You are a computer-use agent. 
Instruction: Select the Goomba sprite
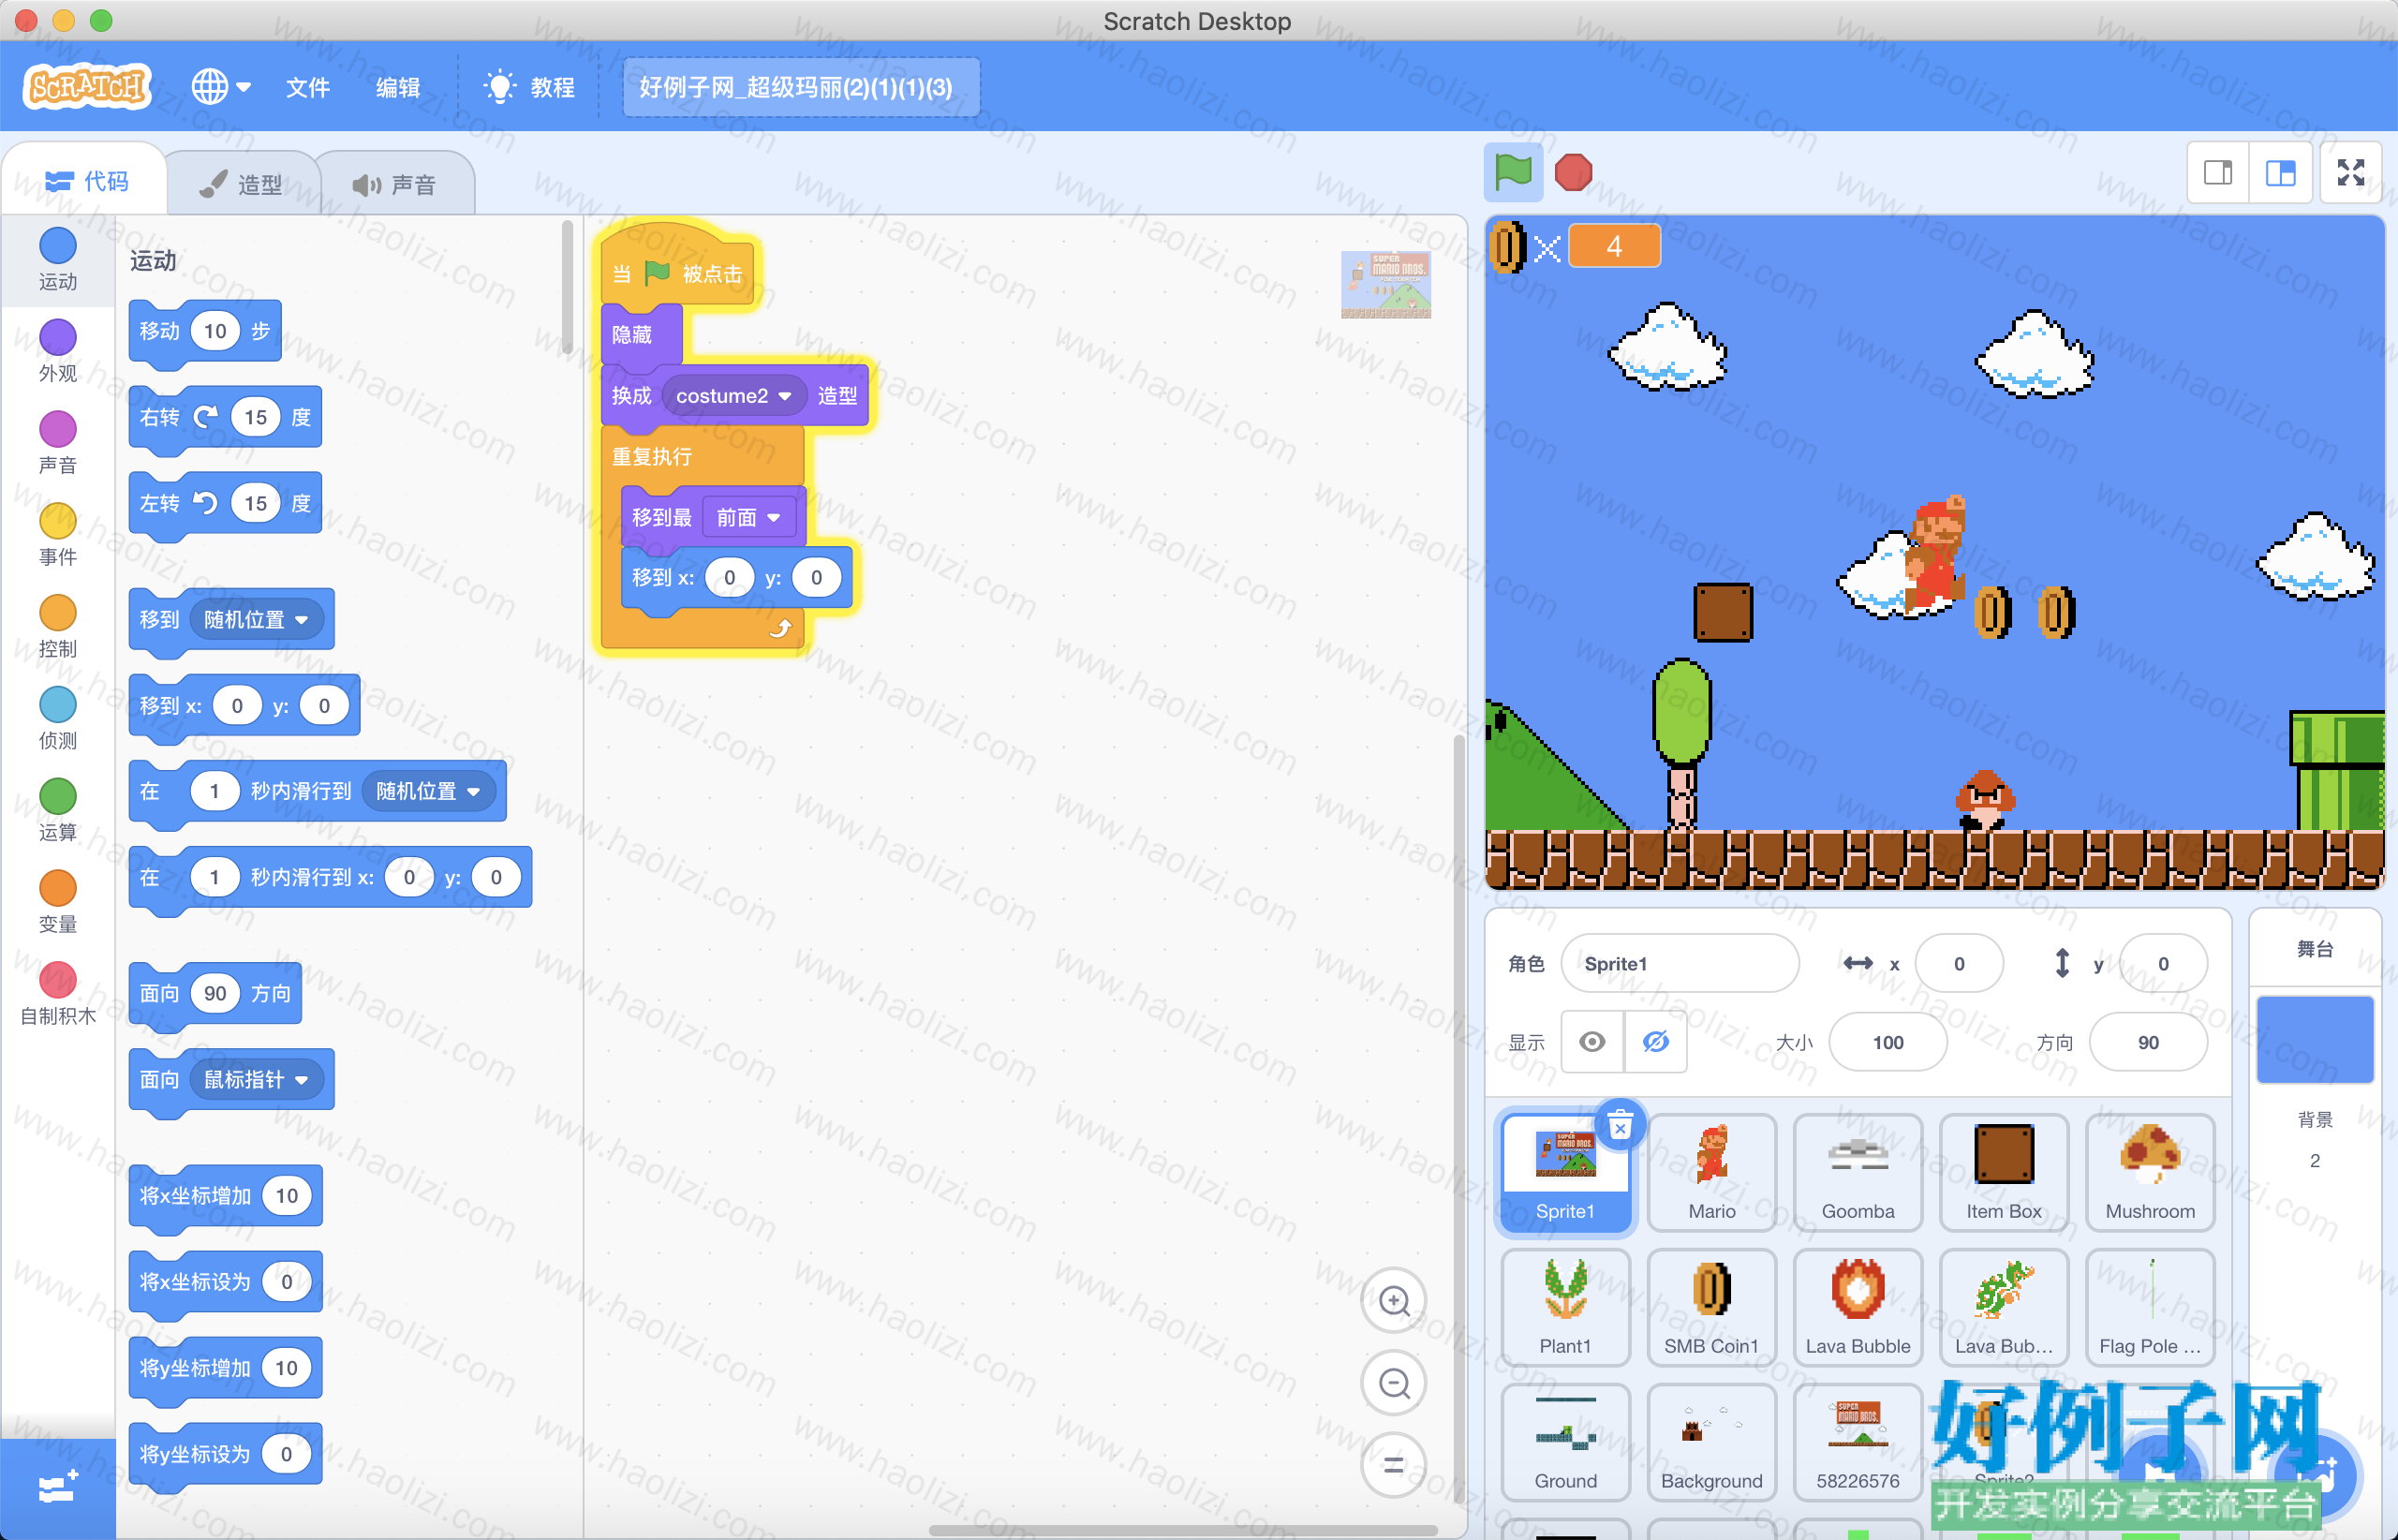click(x=1857, y=1172)
